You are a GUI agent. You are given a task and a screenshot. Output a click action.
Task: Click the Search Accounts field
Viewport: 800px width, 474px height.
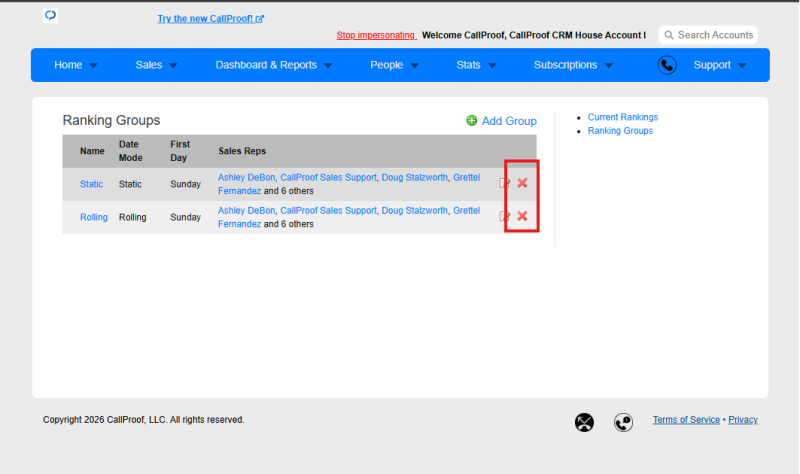coord(708,35)
